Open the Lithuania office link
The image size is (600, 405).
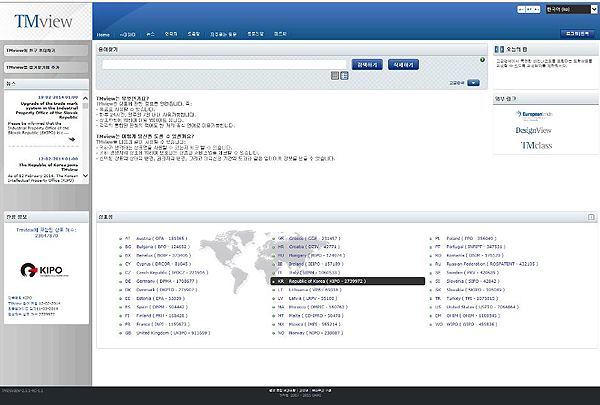(315, 290)
